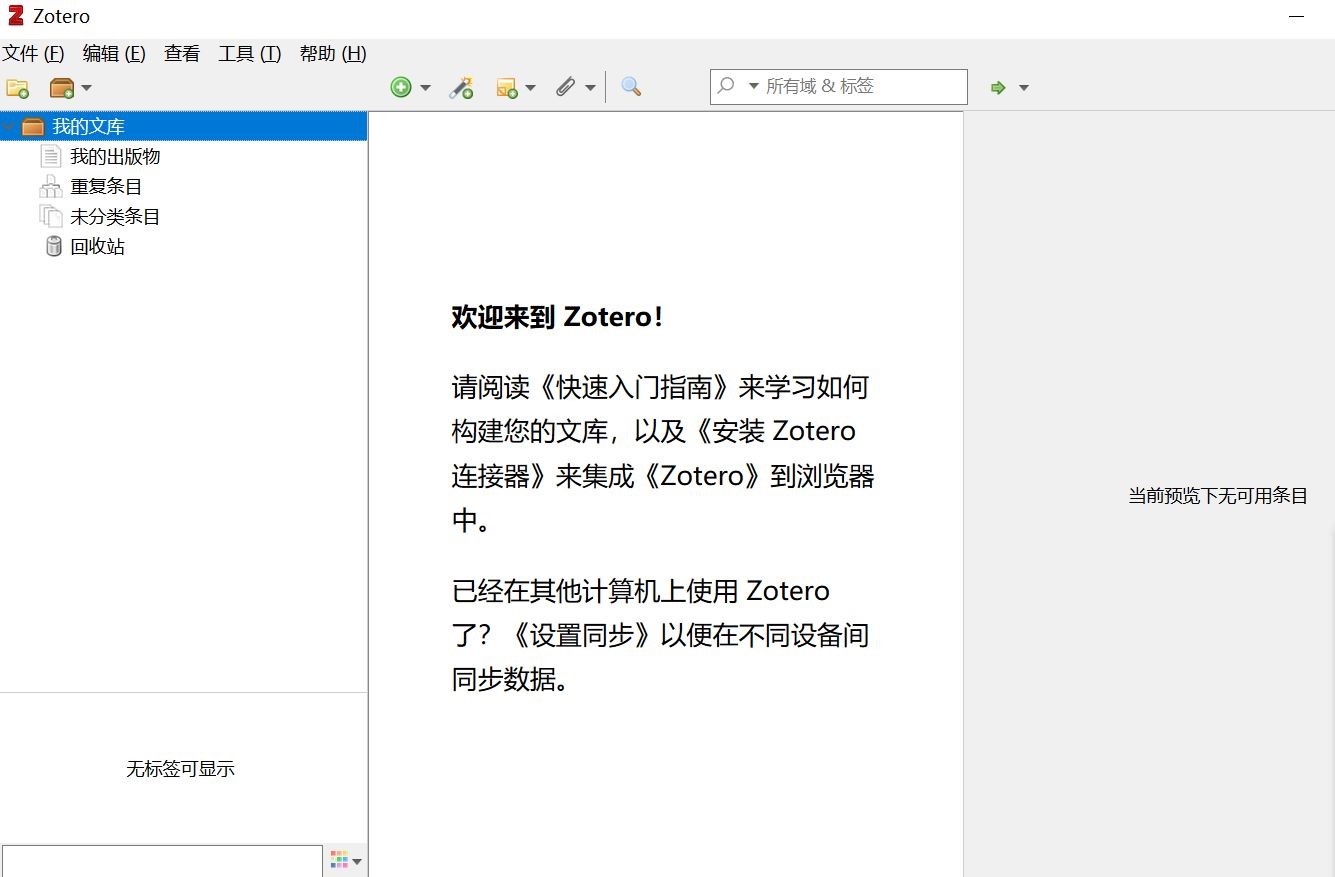1335x877 pixels.
Task: Click the 当前预览下无可用条目 message
Action: pyautogui.click(x=1218, y=496)
